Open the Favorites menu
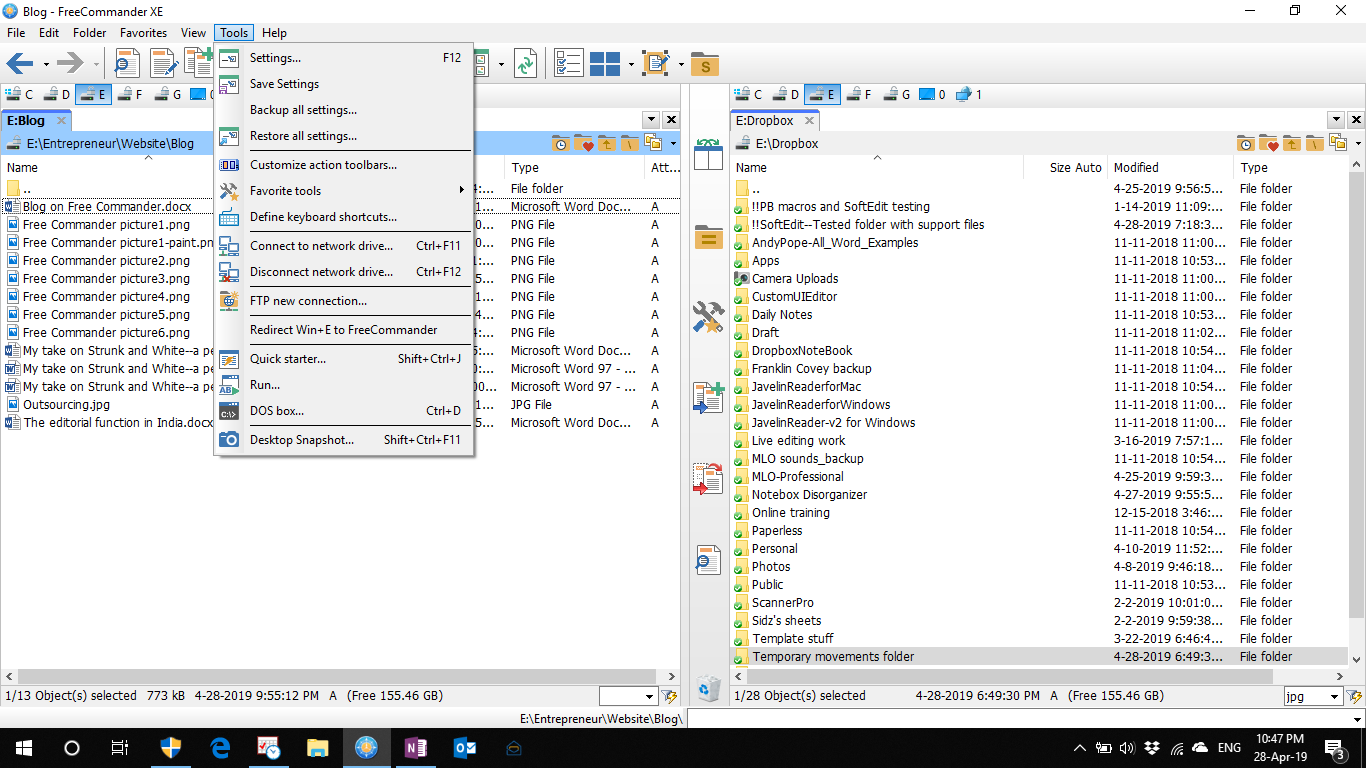 click(x=143, y=33)
